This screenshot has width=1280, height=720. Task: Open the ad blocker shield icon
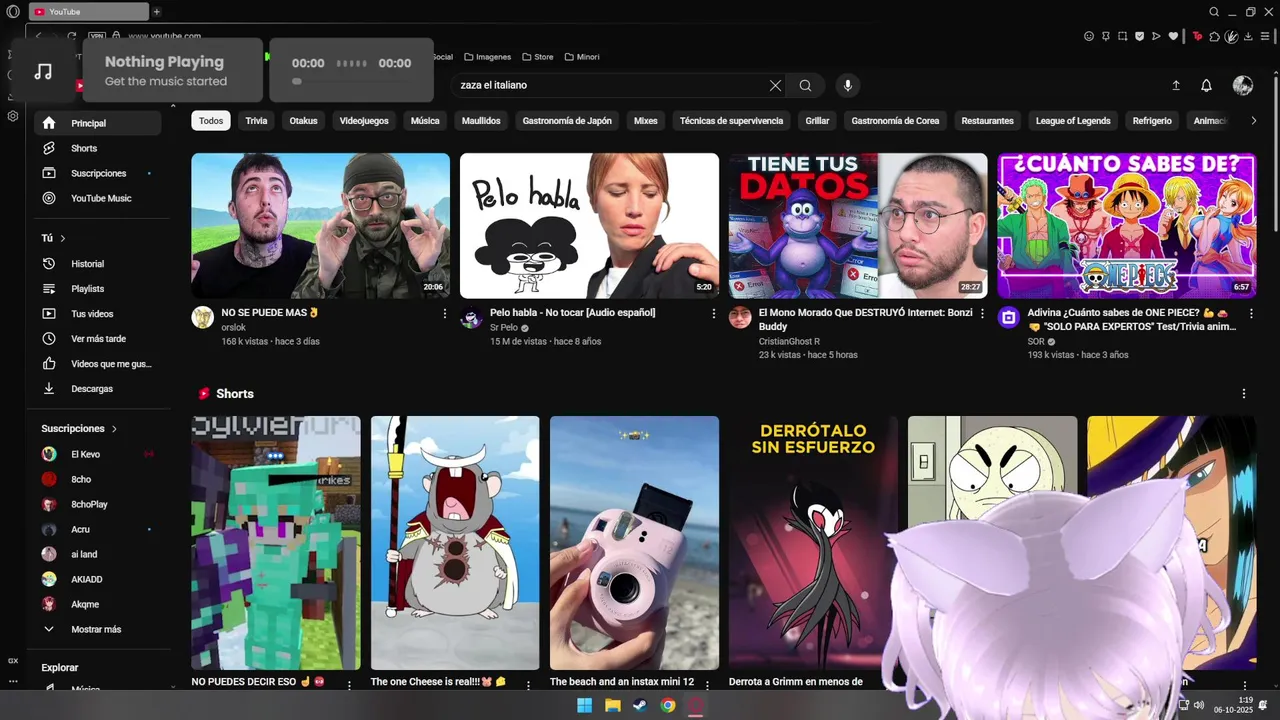1139,36
